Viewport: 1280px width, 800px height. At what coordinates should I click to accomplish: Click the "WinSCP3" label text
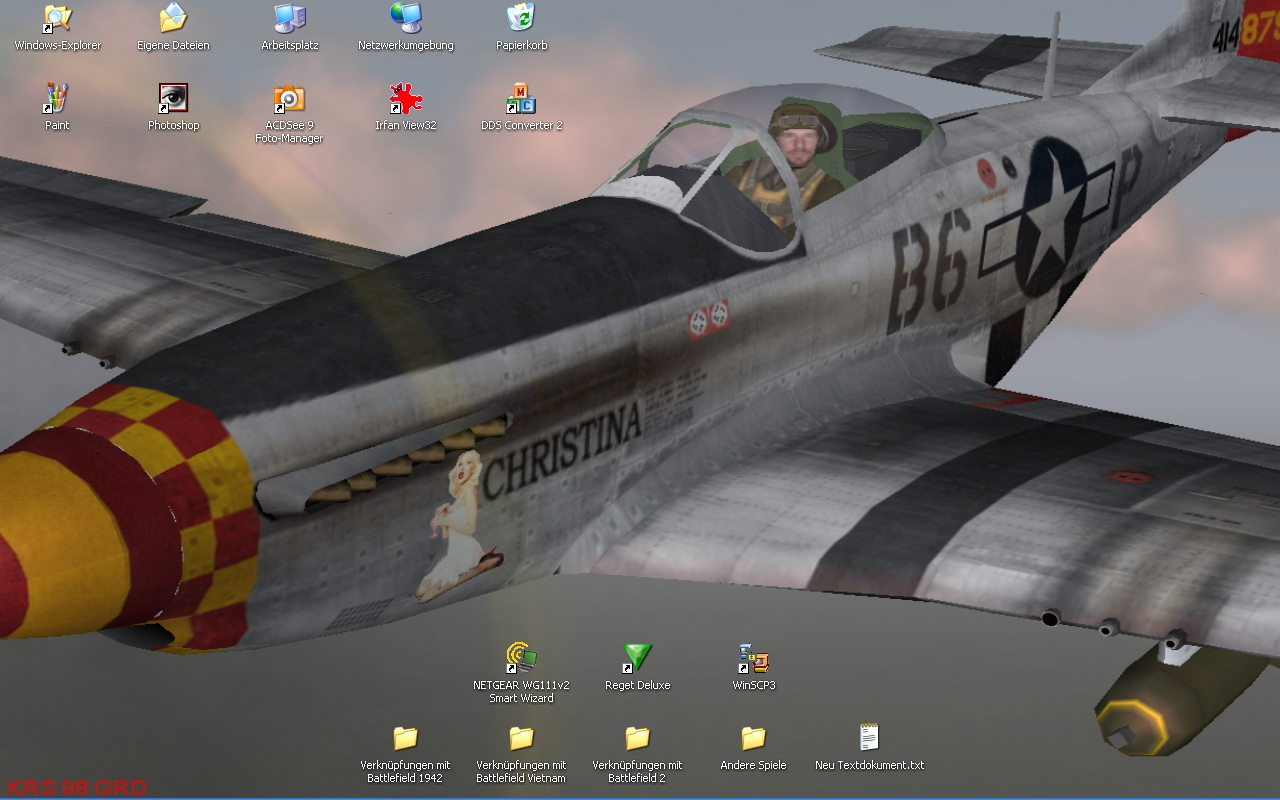click(753, 686)
